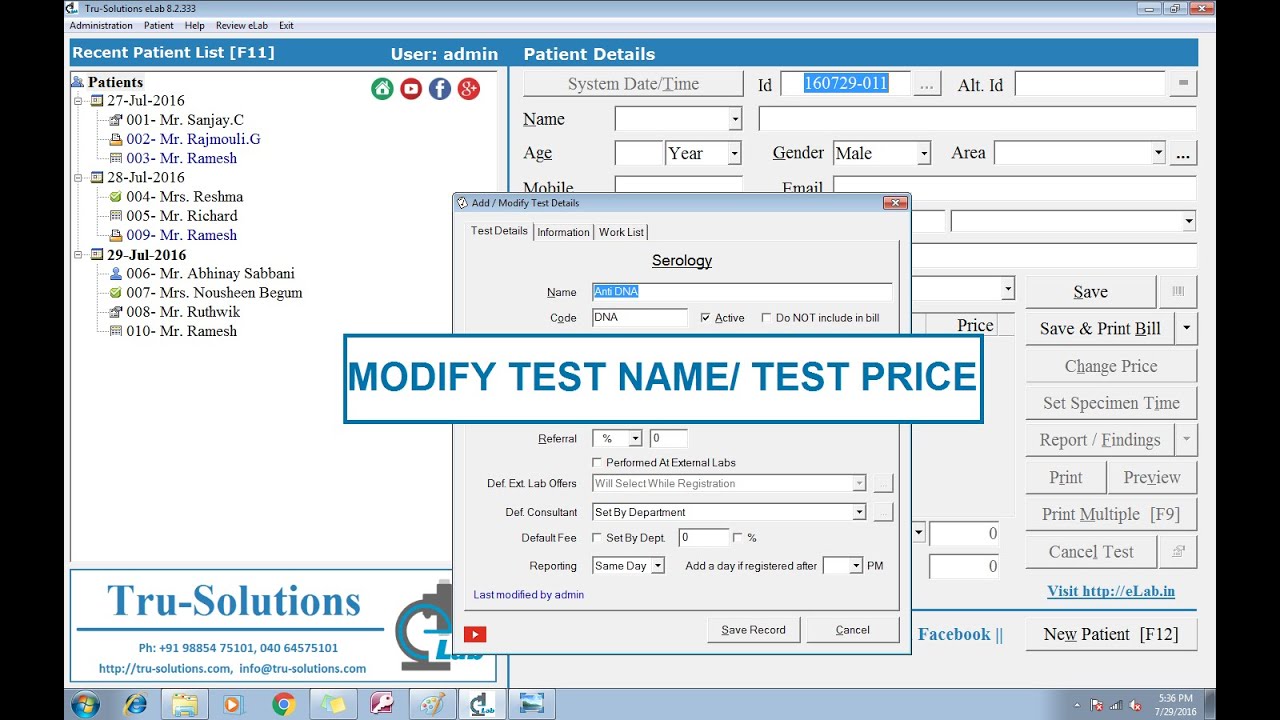Click green check icon of 007- Mrs. Nousheen Begum
This screenshot has width=1280, height=720.
pyautogui.click(x=115, y=293)
